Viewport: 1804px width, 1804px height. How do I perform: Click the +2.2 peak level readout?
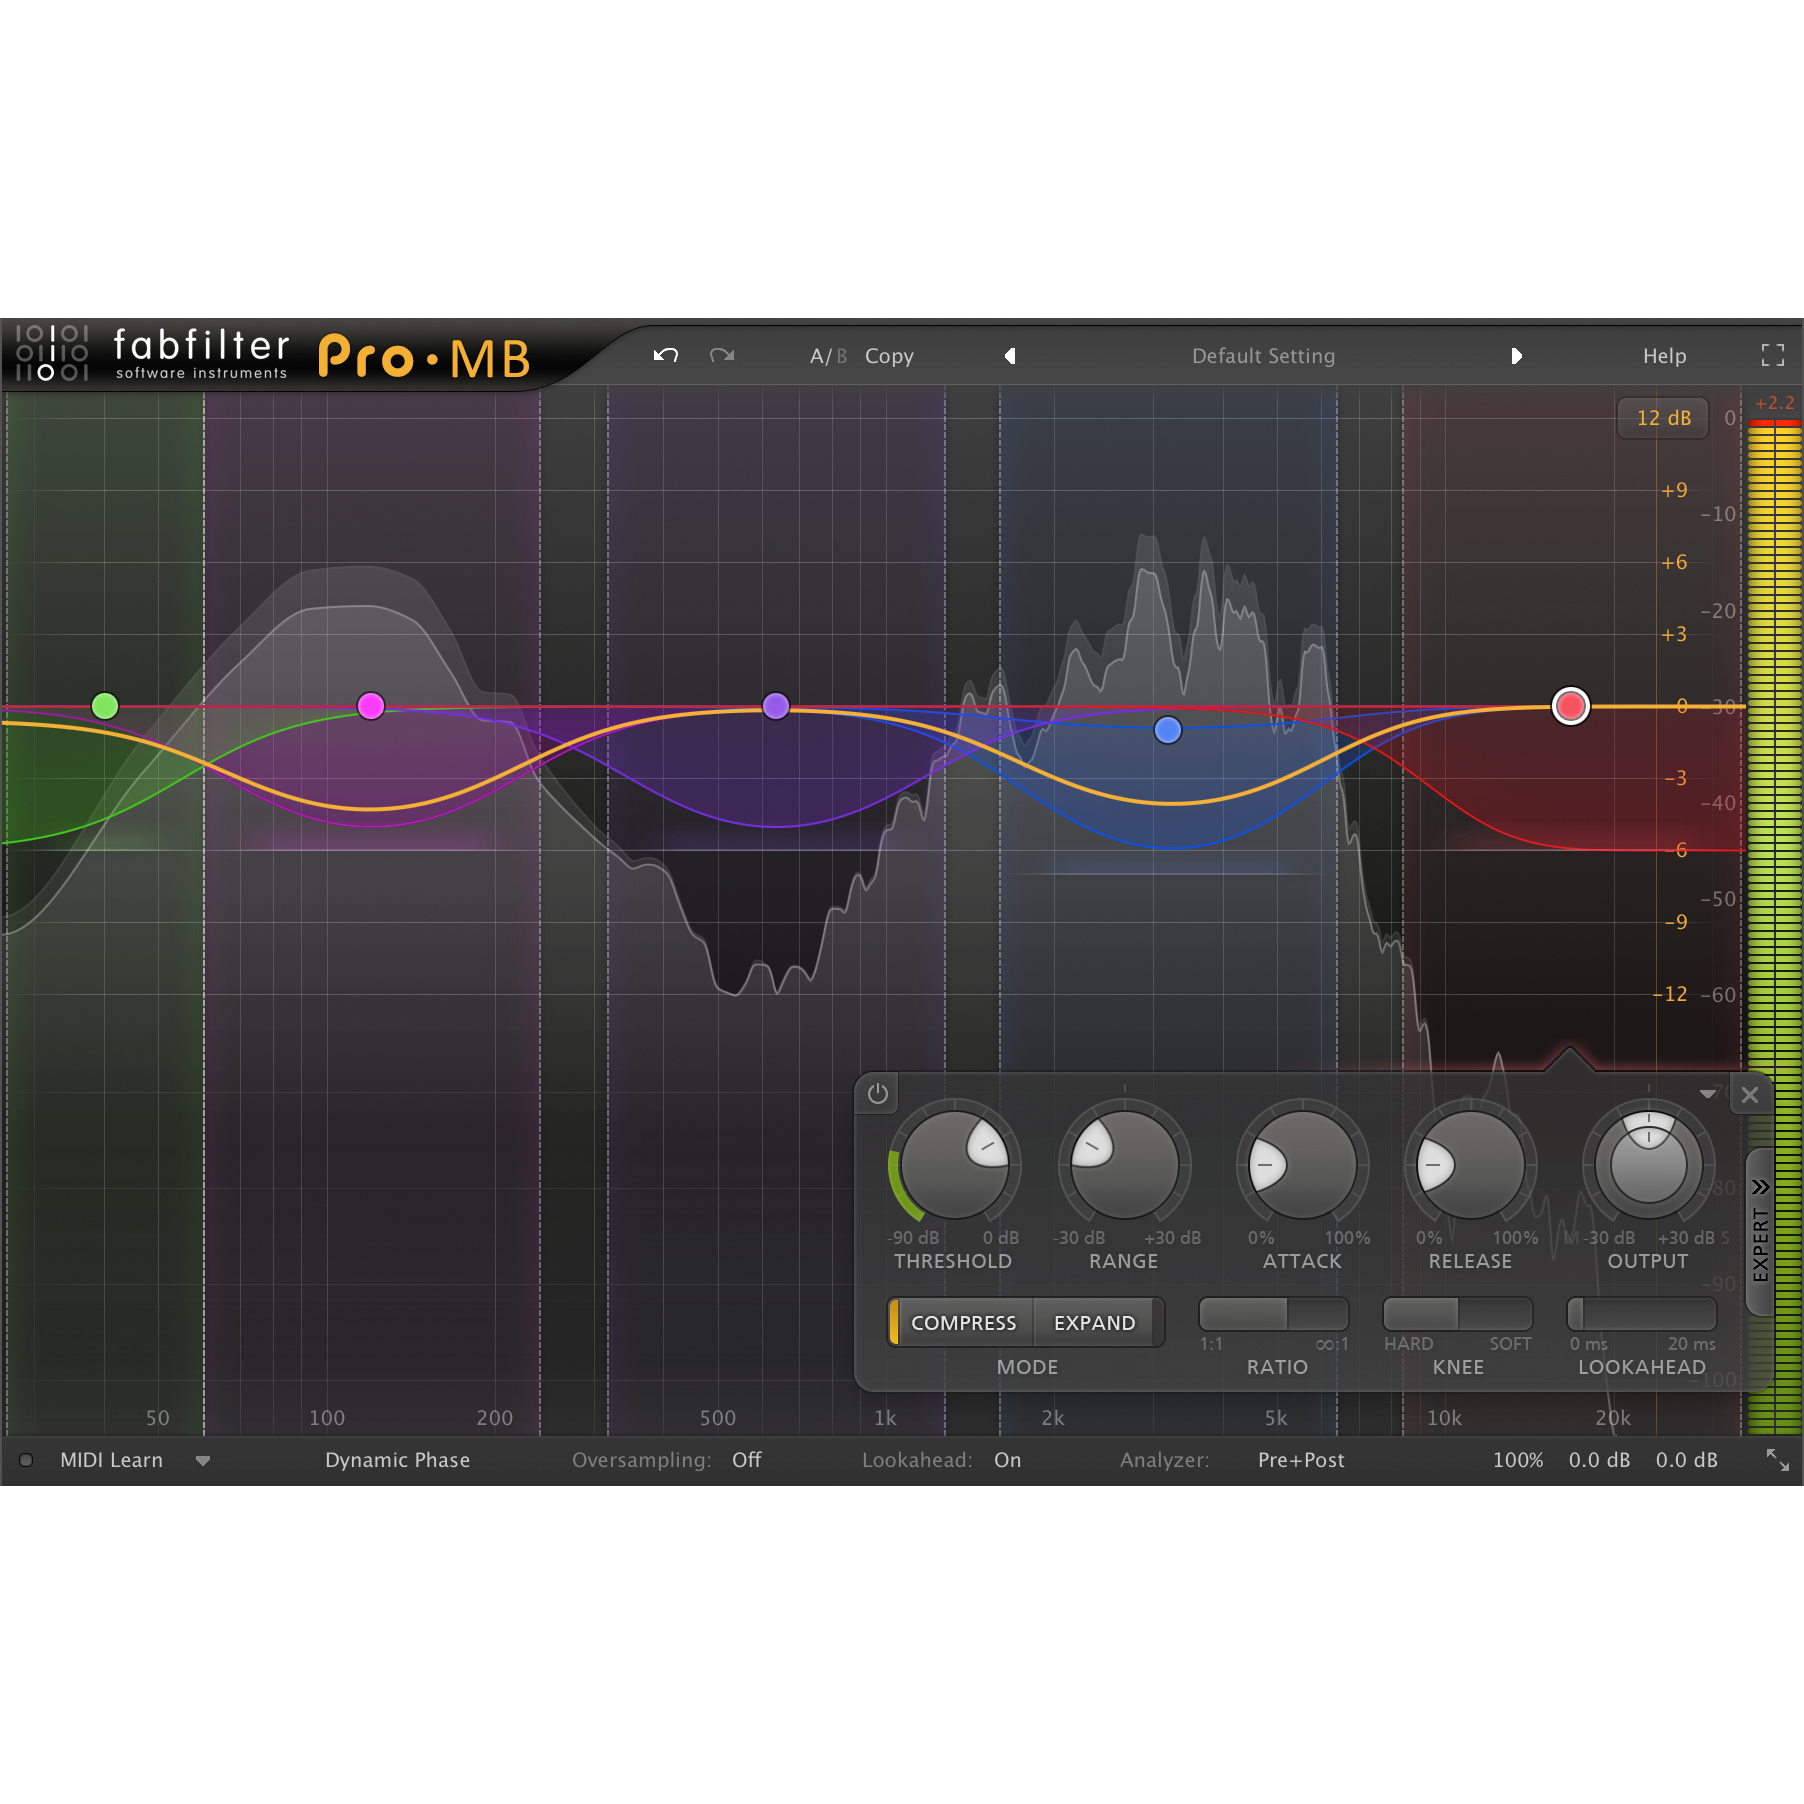click(1775, 403)
